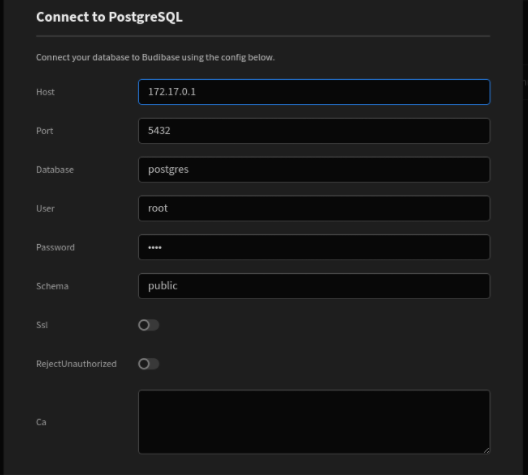Toggle the Ssl switch
528x475 pixels.
pyautogui.click(x=148, y=325)
